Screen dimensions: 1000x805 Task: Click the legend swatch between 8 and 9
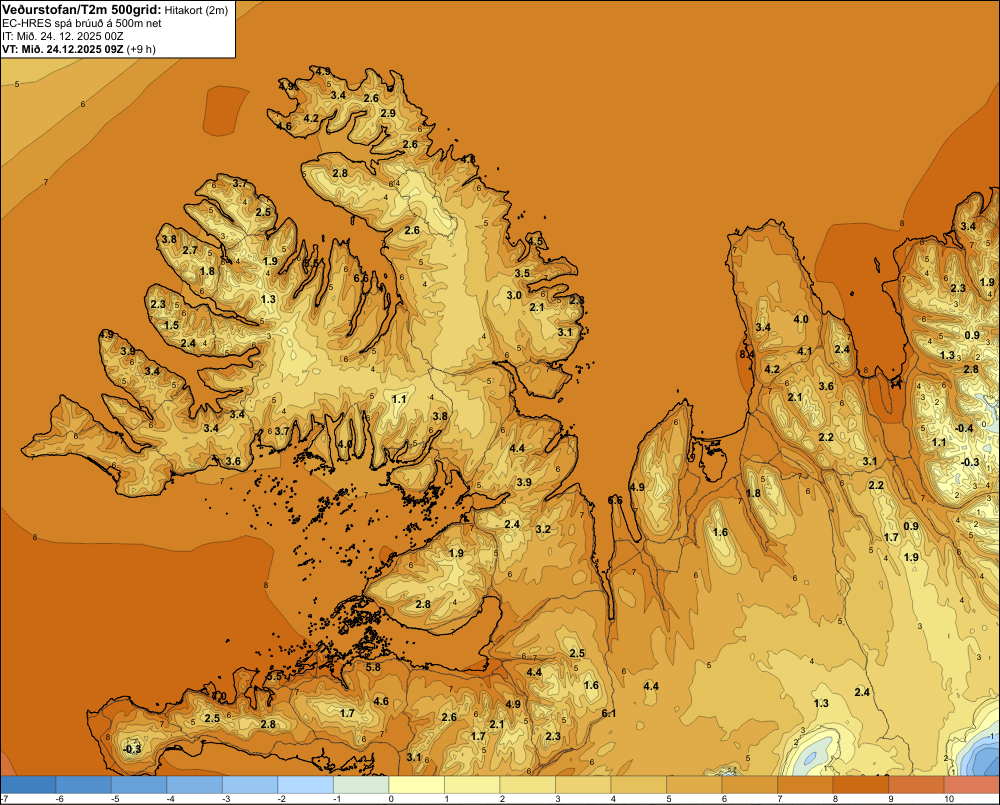860,785
